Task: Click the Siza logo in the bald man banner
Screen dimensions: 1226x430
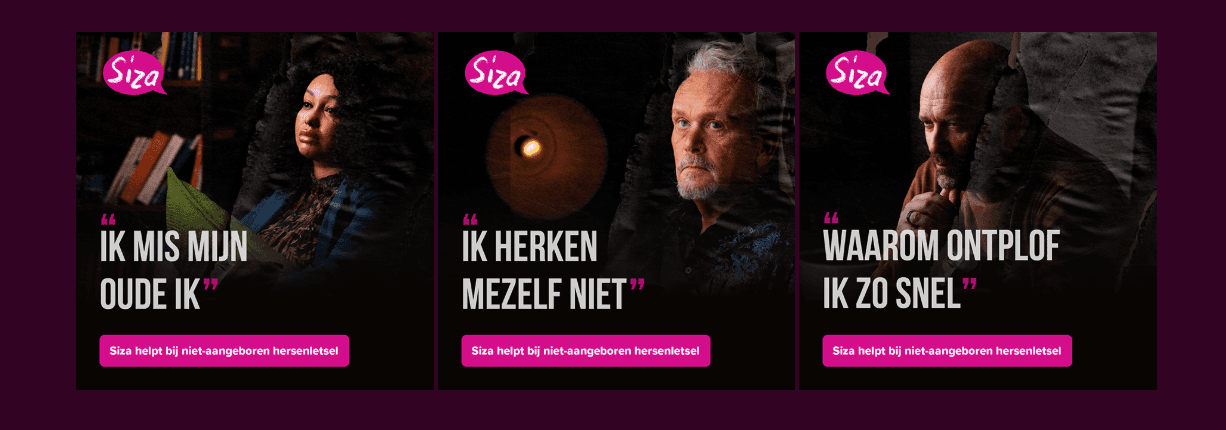Action: point(857,73)
